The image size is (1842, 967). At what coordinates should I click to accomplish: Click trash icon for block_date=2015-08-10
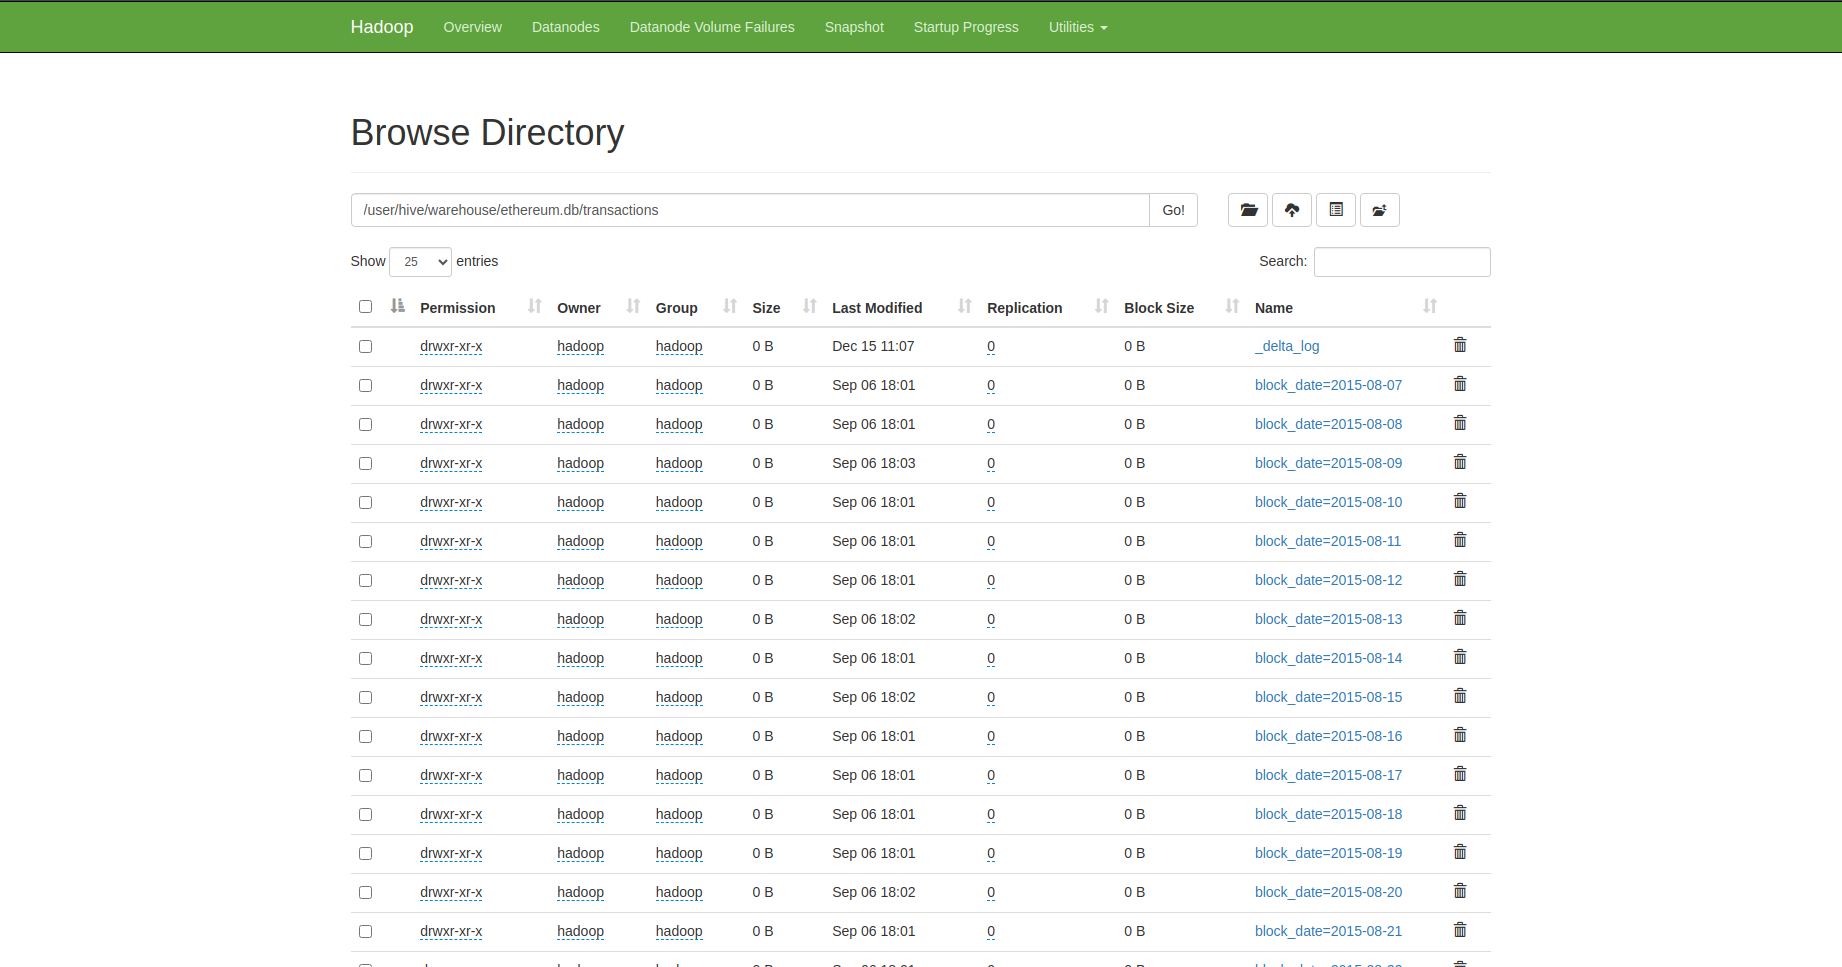tap(1460, 501)
